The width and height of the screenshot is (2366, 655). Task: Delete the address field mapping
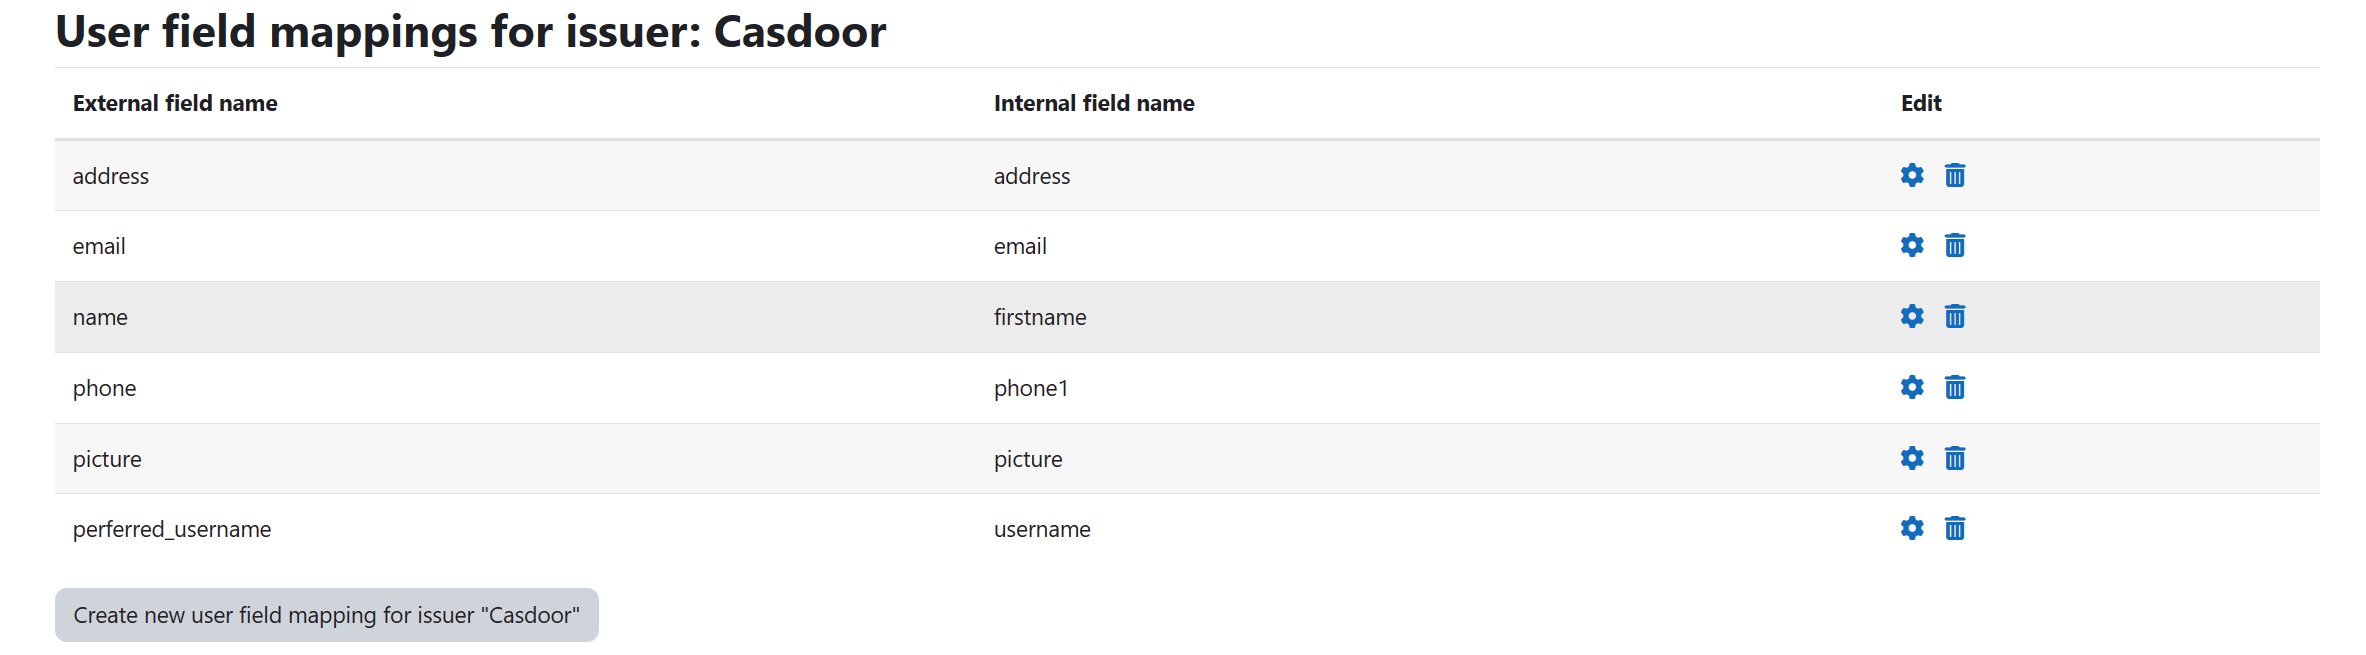pyautogui.click(x=1955, y=175)
